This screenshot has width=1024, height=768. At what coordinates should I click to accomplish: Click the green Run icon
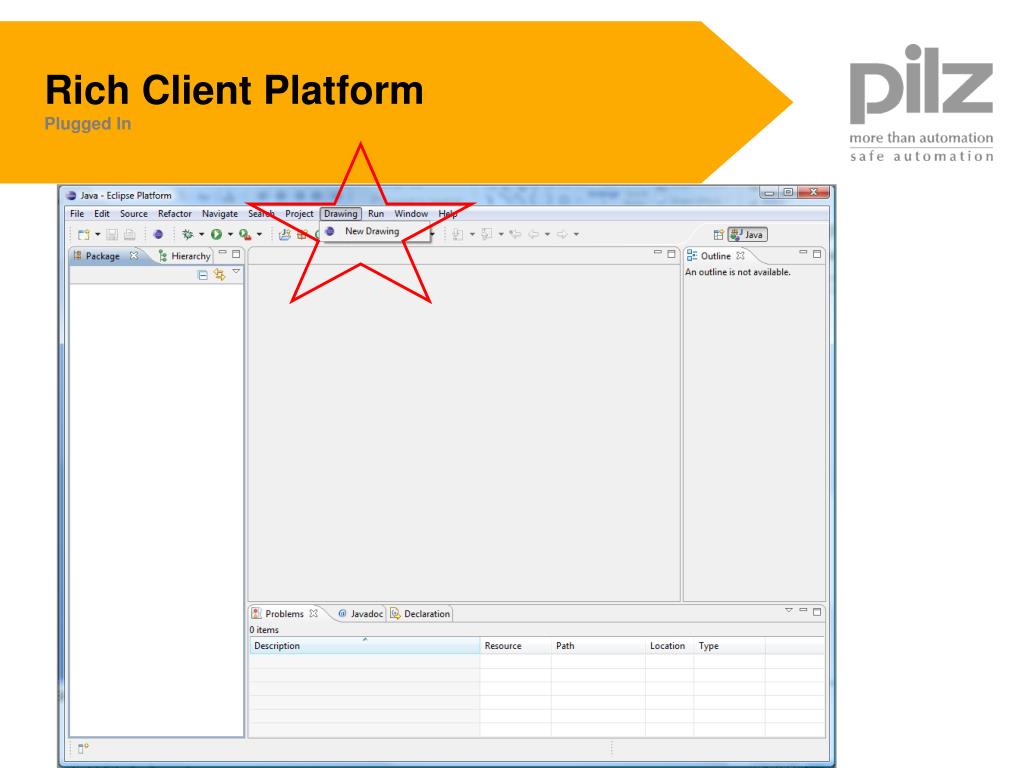[216, 234]
